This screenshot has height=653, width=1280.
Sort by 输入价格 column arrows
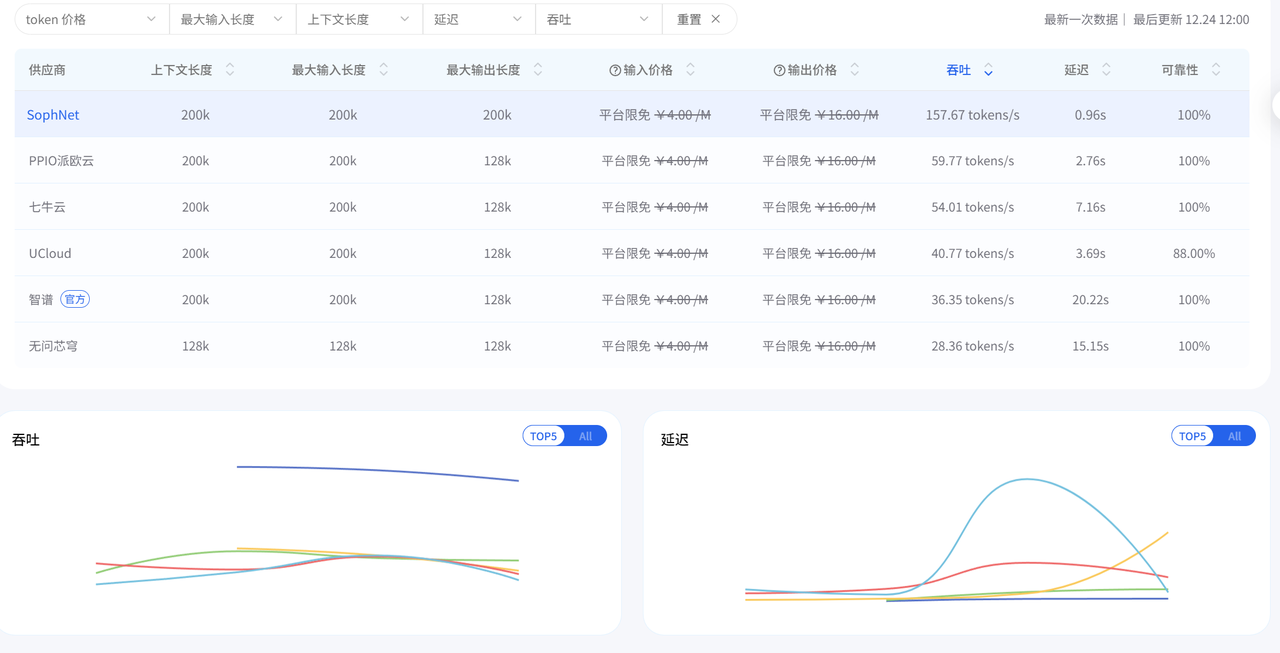pos(690,70)
